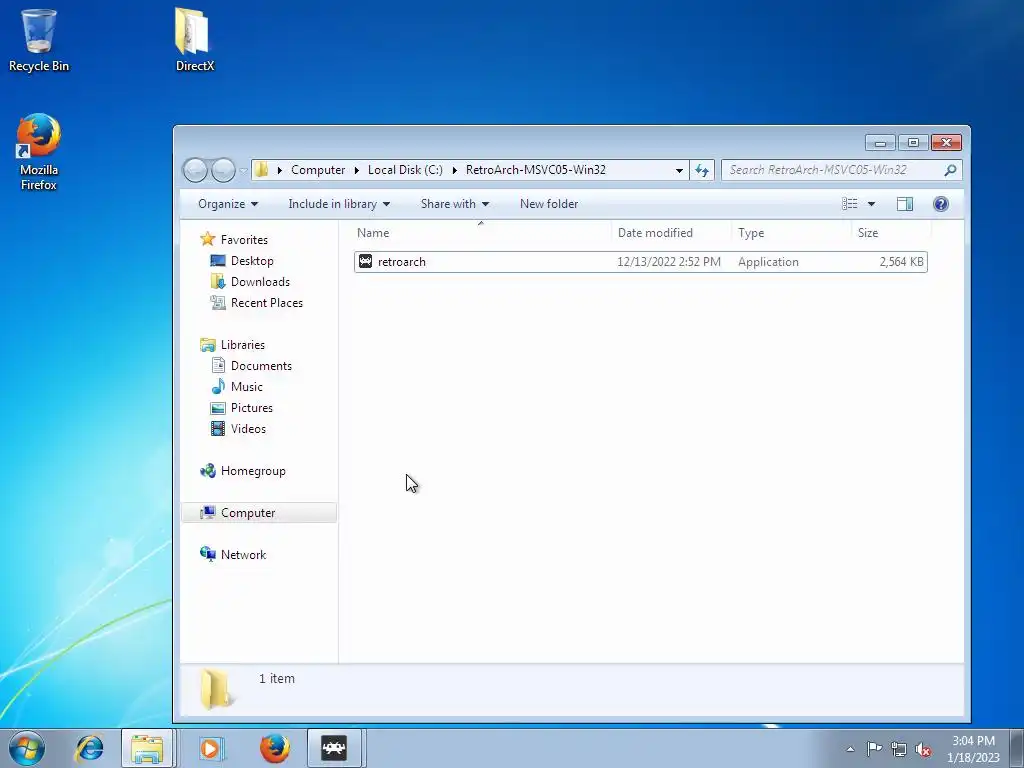This screenshot has width=1024, height=768.
Task: Go forward with the Explorer forward arrow
Action: [x=223, y=170]
